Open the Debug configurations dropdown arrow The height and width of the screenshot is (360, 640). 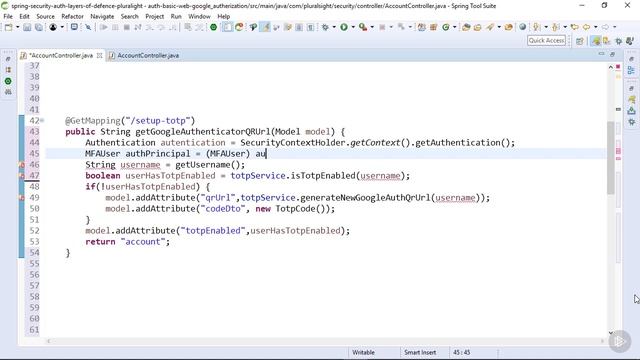coord(333,27)
